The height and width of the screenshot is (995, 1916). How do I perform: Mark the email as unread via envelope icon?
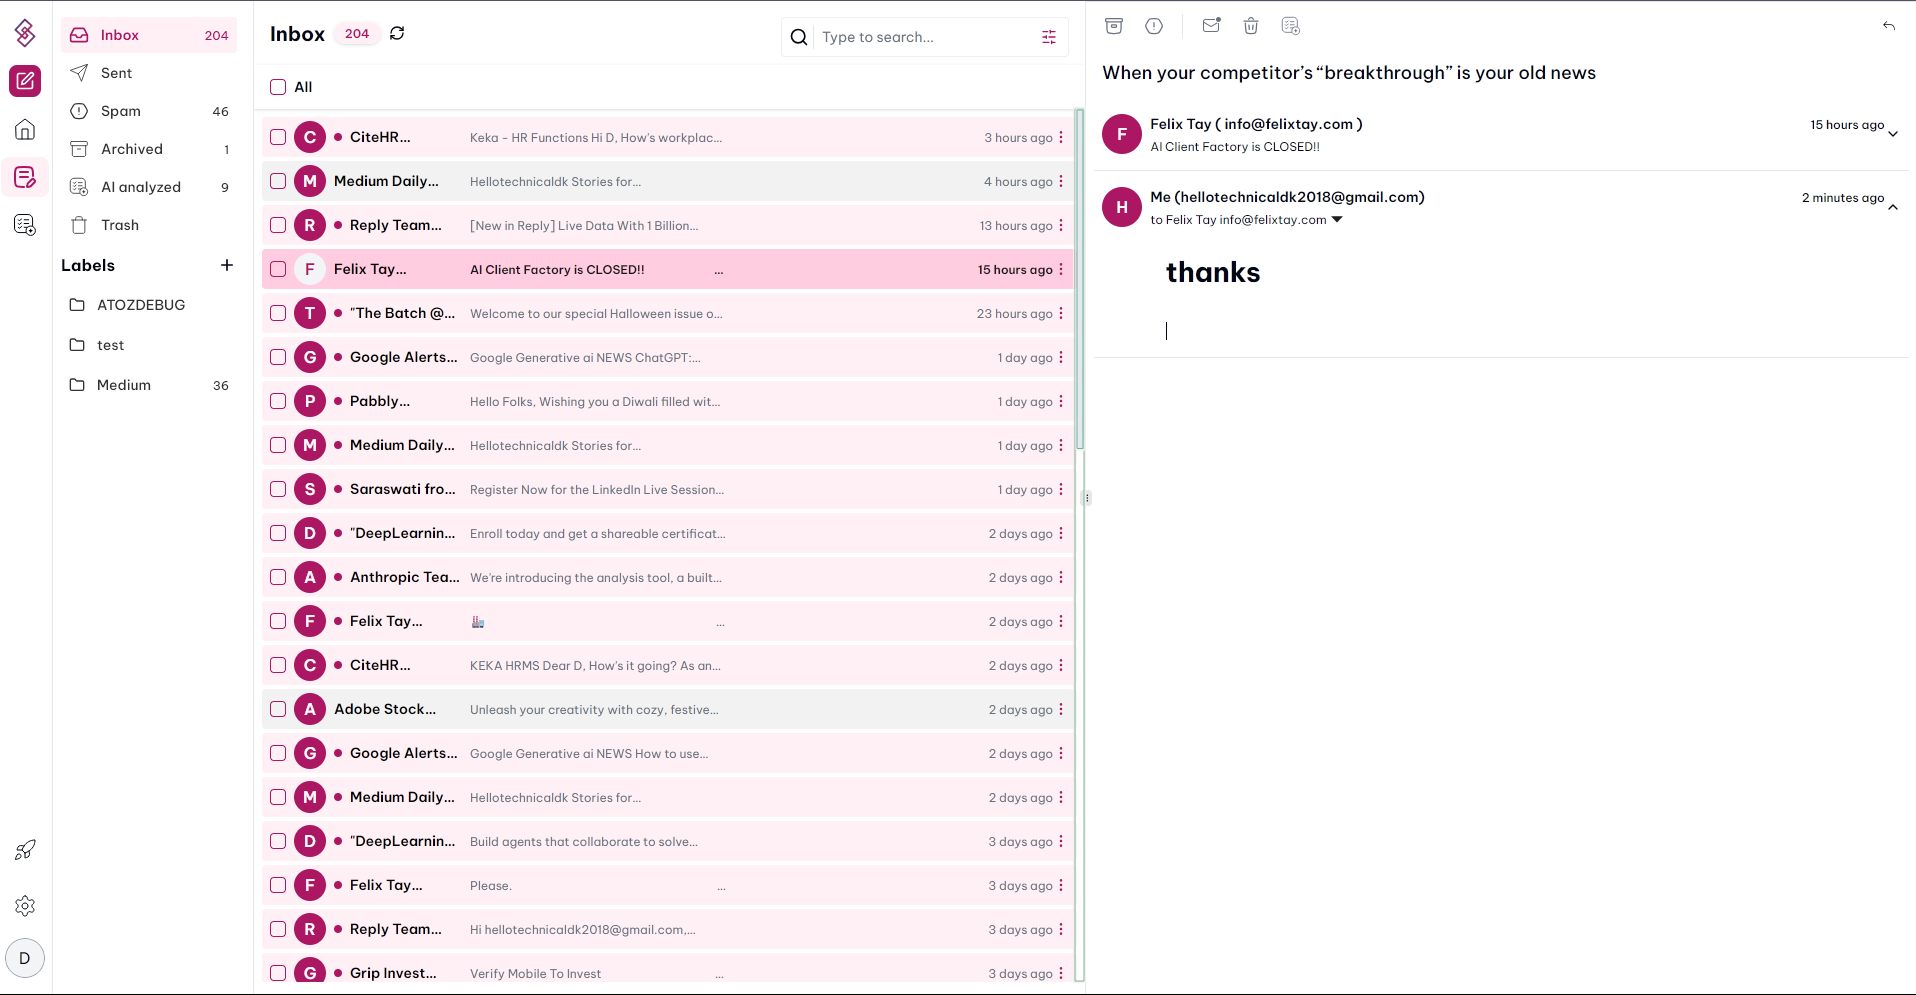pos(1211,26)
